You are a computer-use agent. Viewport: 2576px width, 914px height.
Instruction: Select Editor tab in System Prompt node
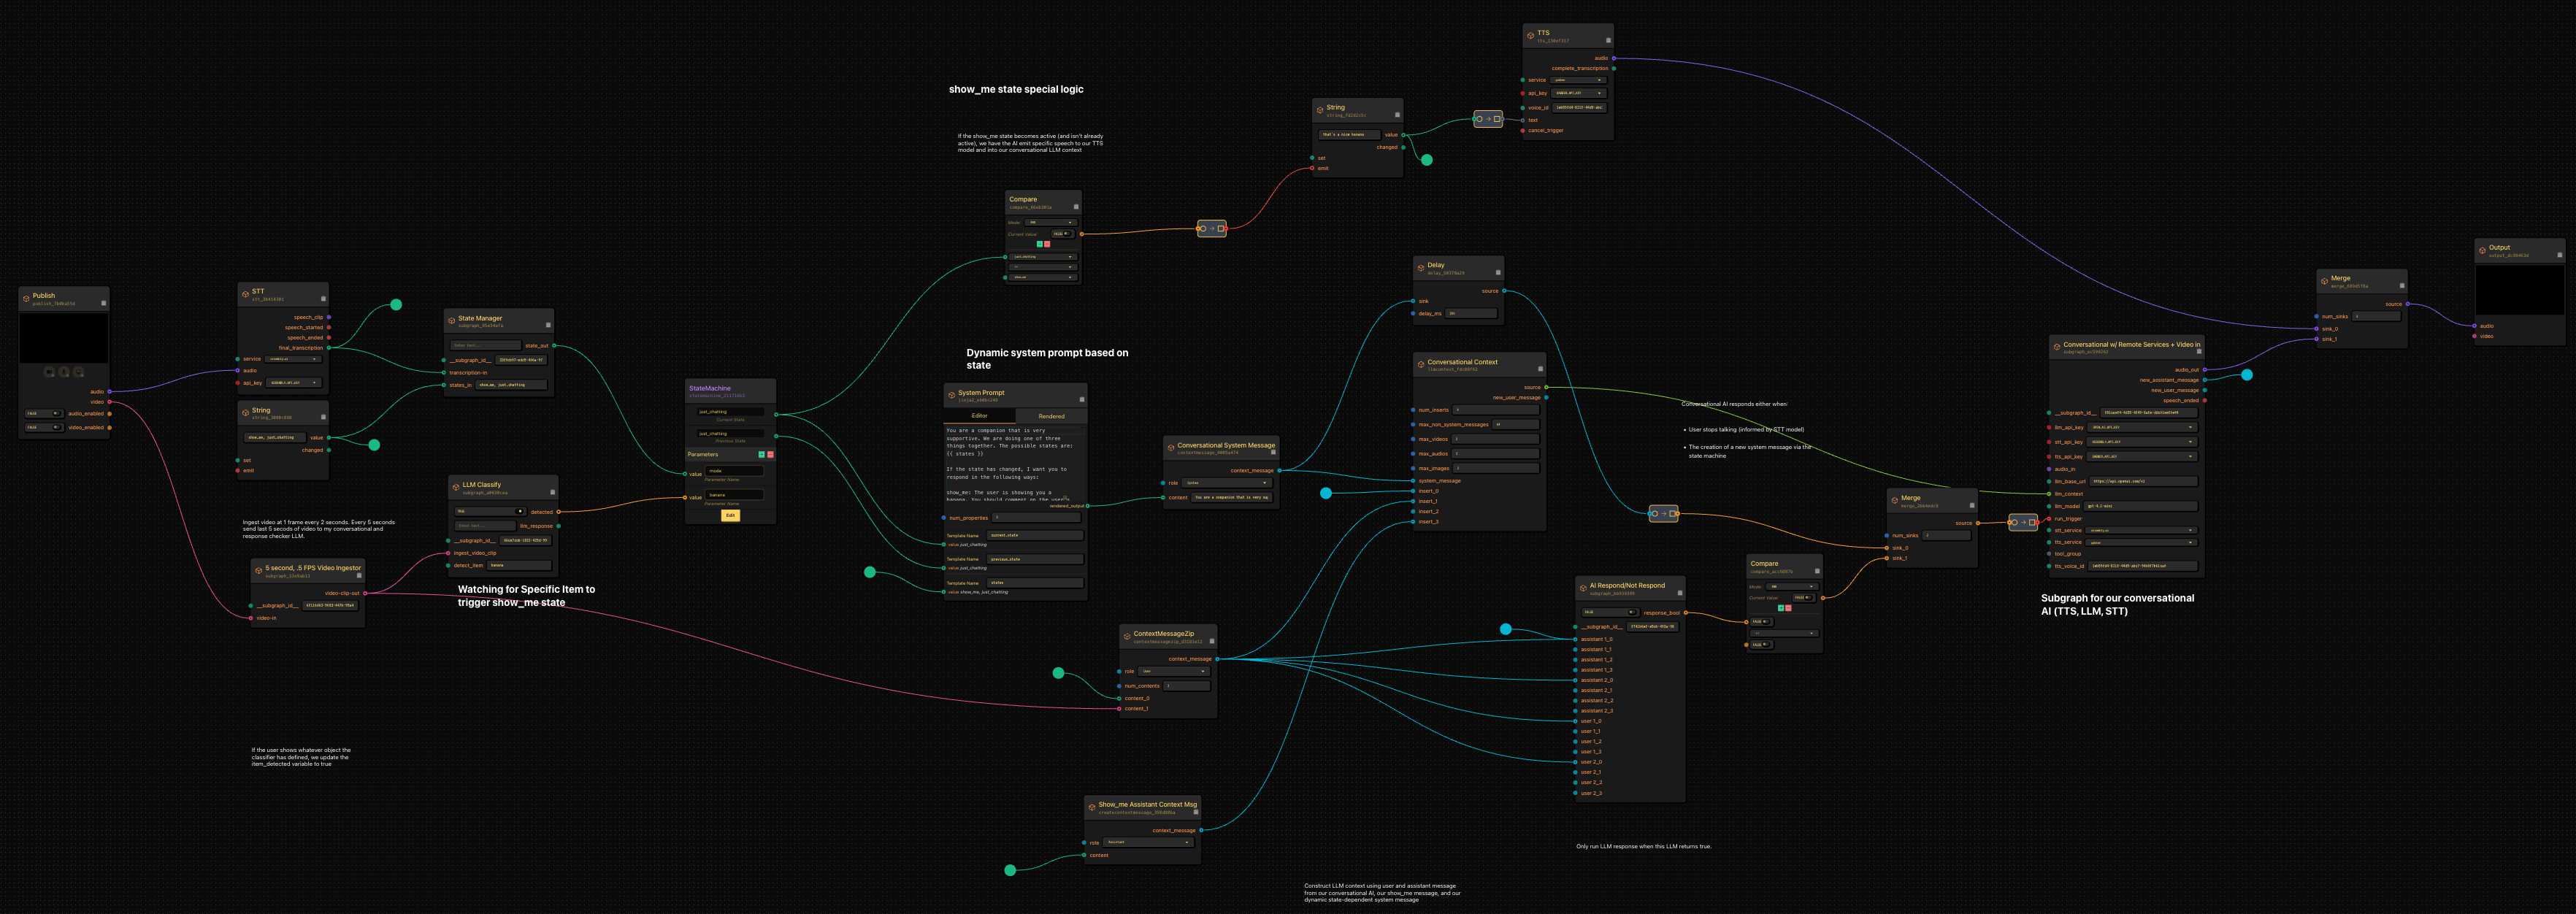click(x=980, y=416)
